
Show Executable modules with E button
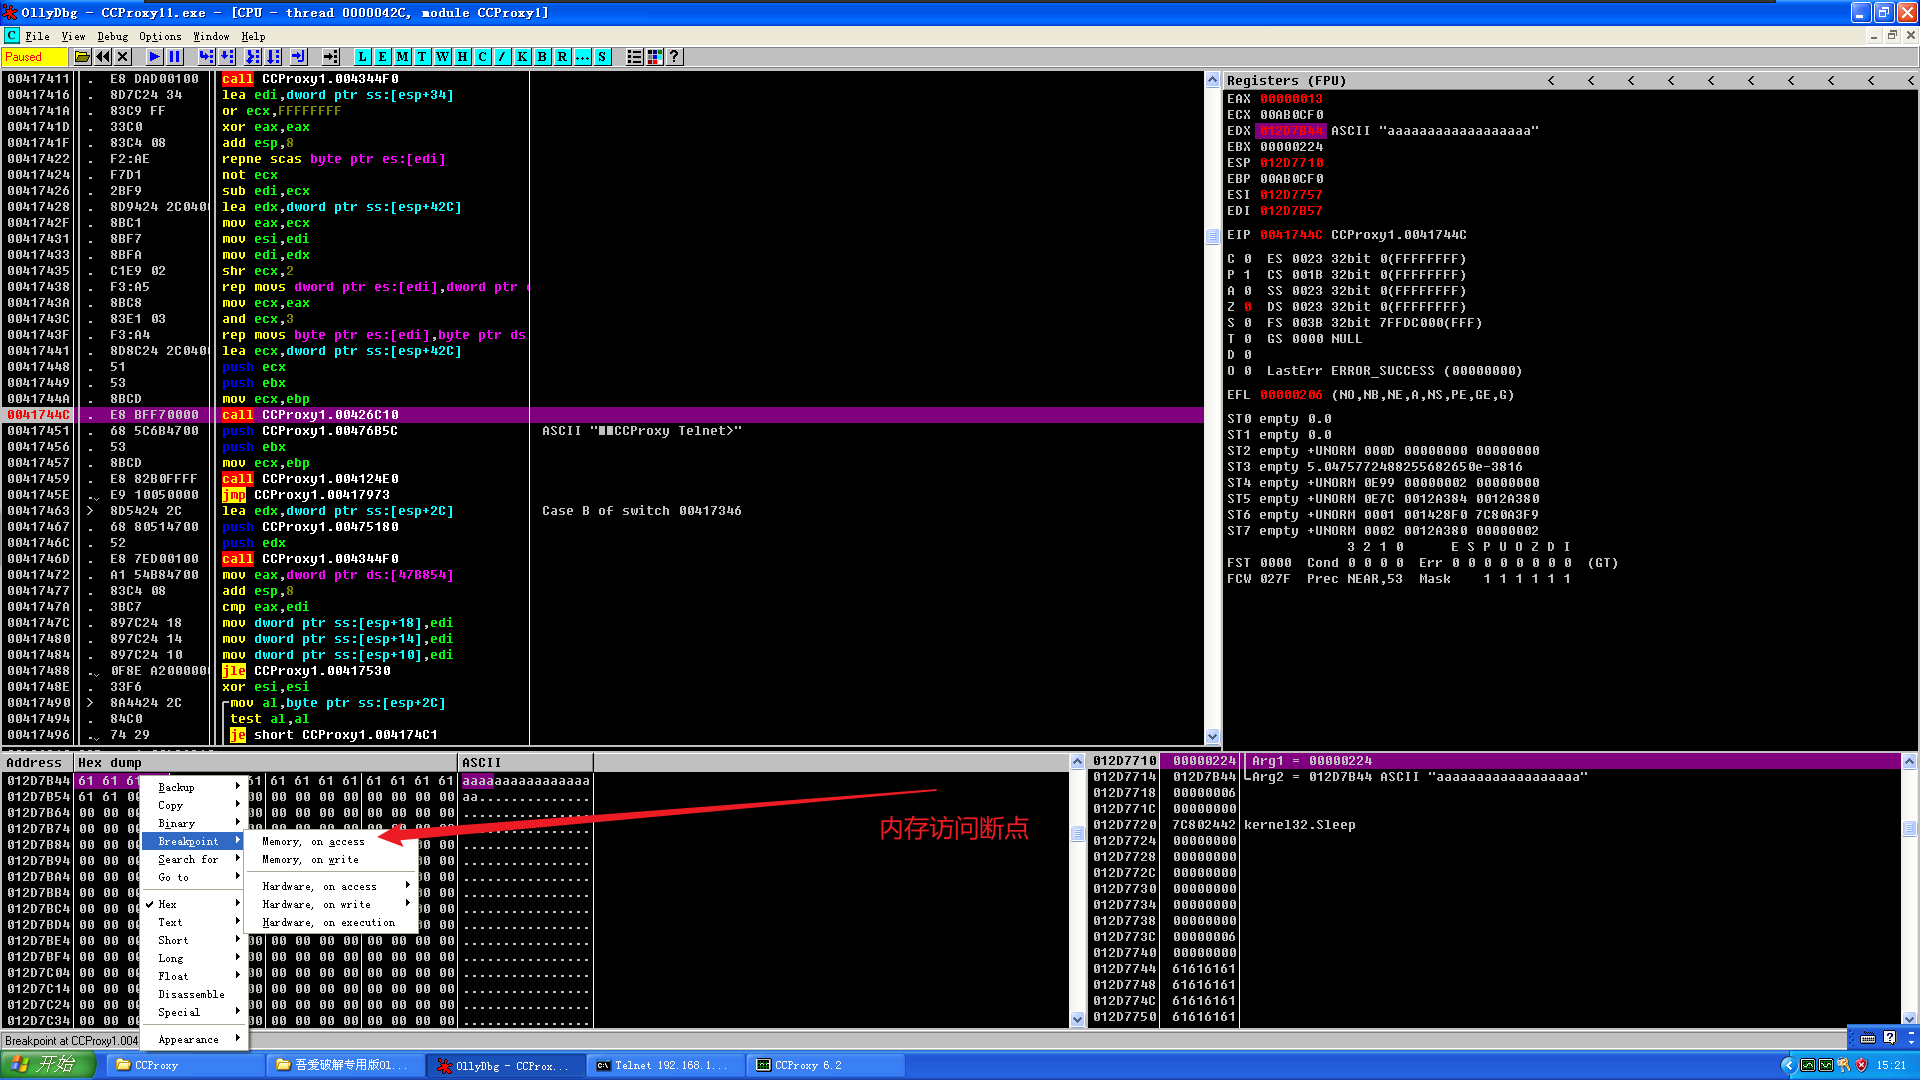coord(382,57)
